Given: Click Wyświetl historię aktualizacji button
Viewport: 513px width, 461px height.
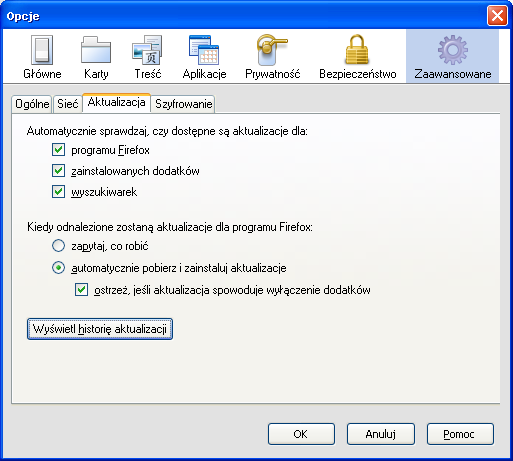Looking at the screenshot, I should pyautogui.click(x=100, y=329).
